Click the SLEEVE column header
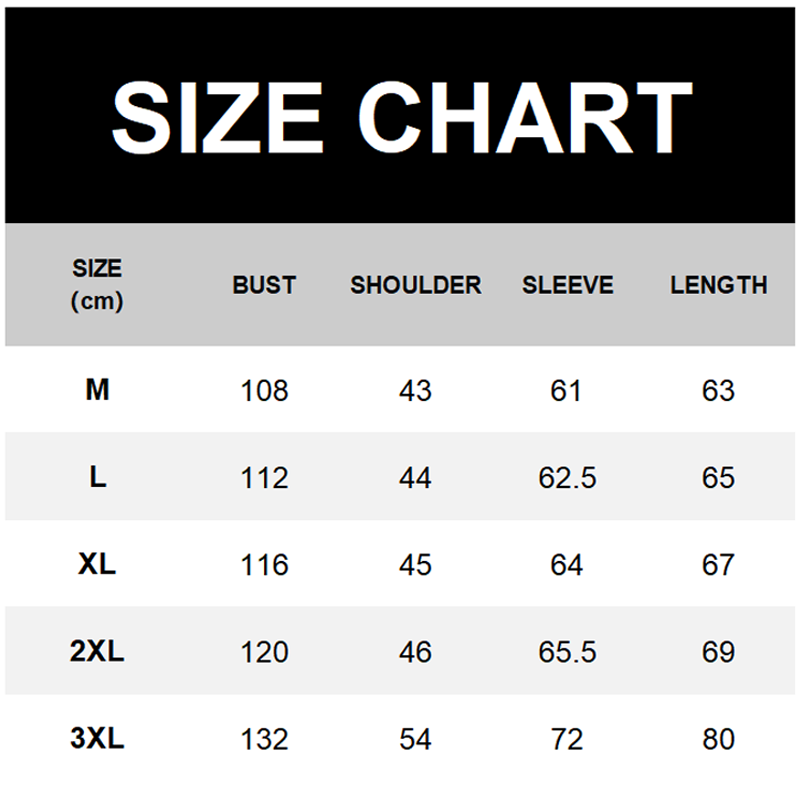 click(567, 285)
